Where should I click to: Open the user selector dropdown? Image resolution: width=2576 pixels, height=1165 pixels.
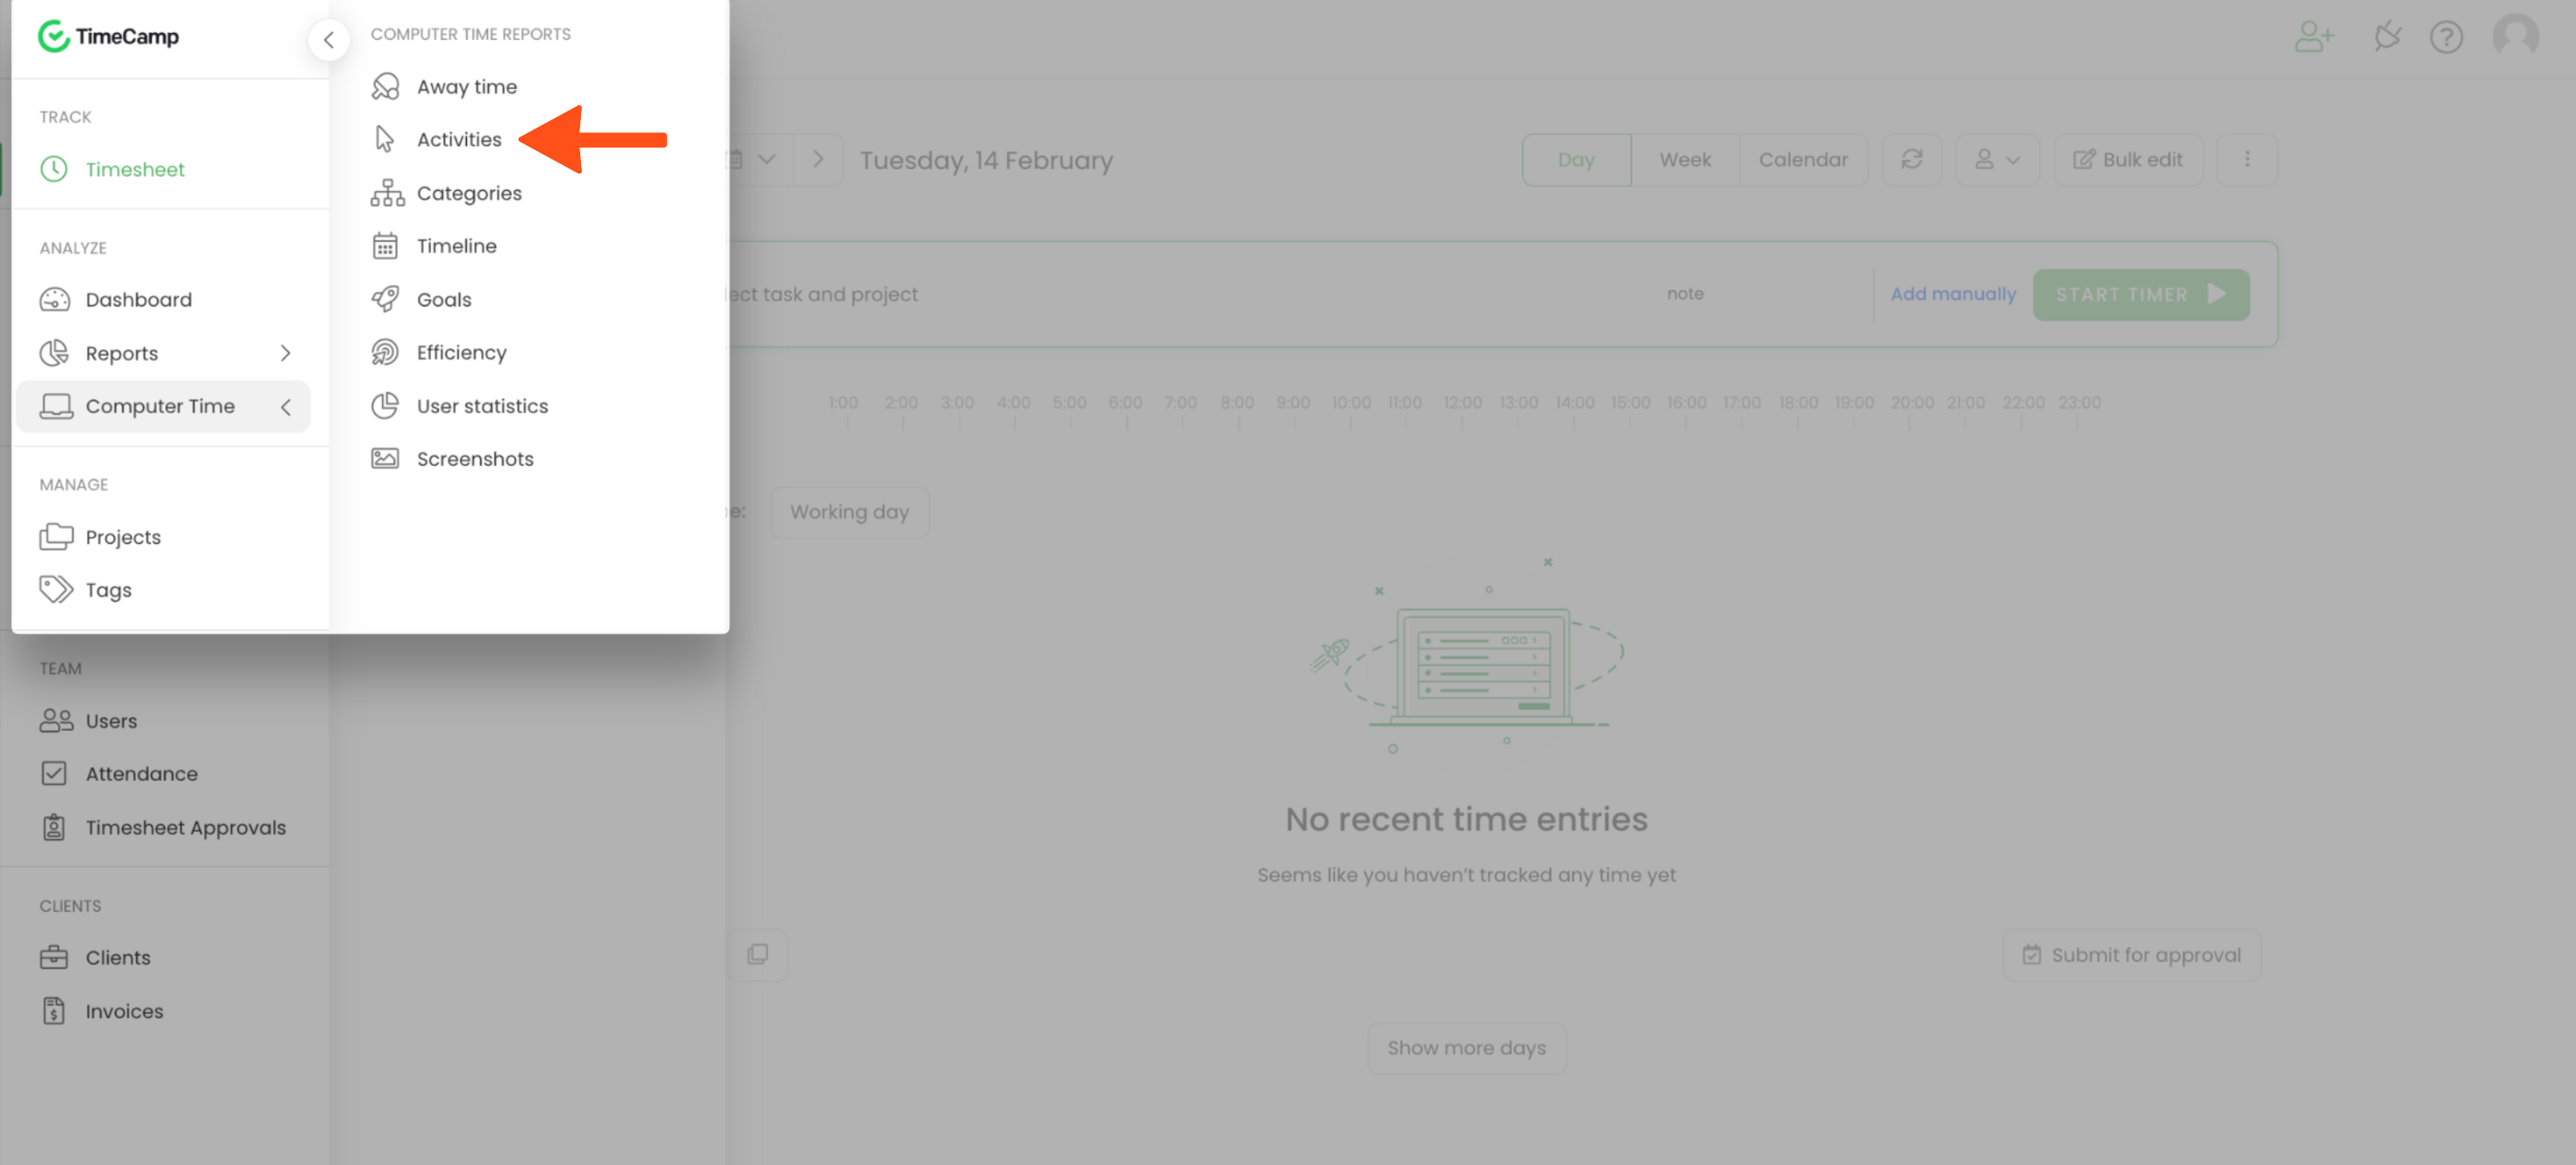(1997, 160)
